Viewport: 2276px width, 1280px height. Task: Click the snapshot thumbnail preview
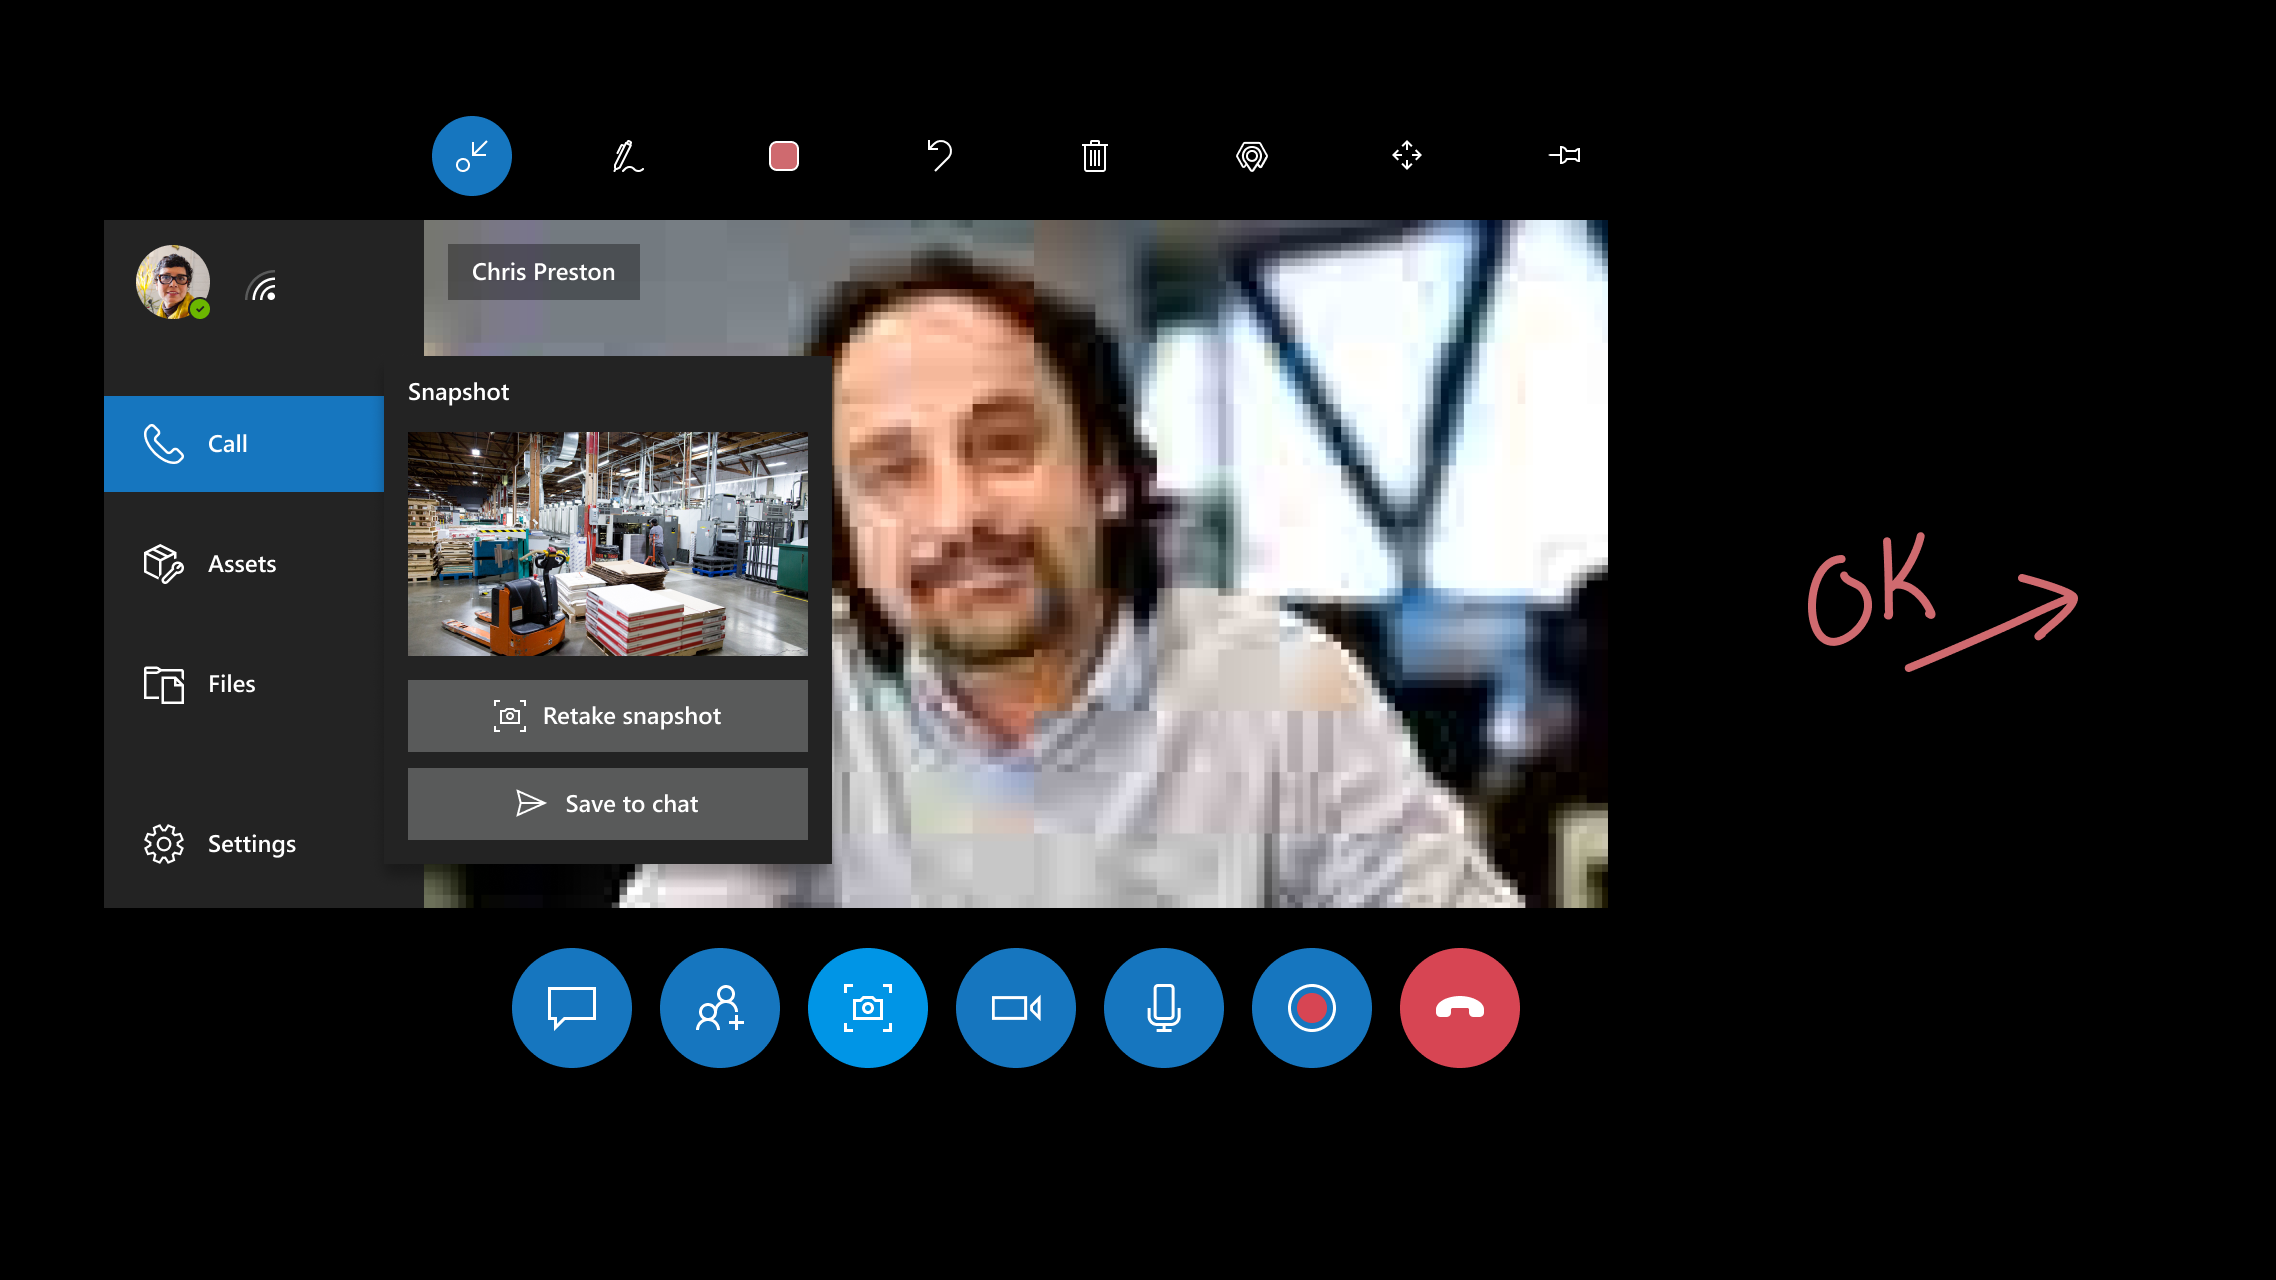pos(608,542)
